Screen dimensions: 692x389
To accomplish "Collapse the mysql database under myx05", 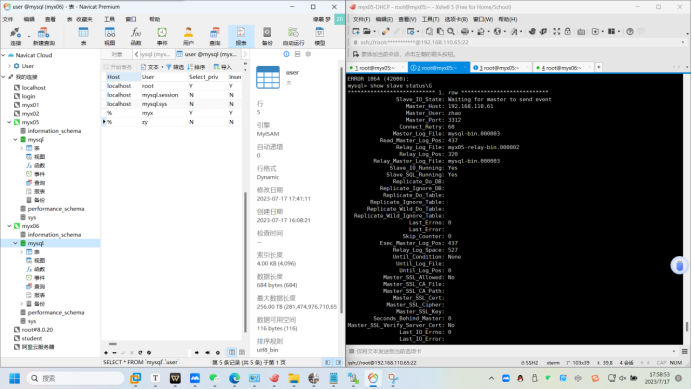I will [x=15, y=140].
